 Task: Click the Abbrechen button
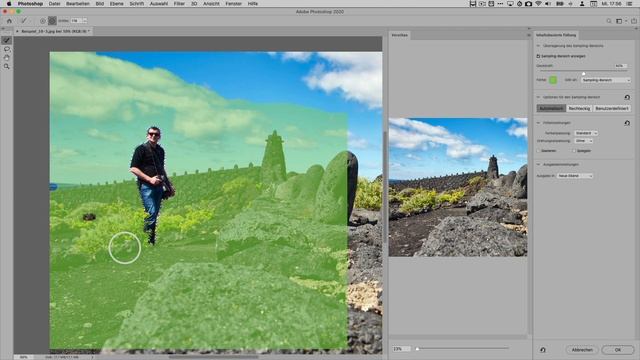[x=582, y=350]
